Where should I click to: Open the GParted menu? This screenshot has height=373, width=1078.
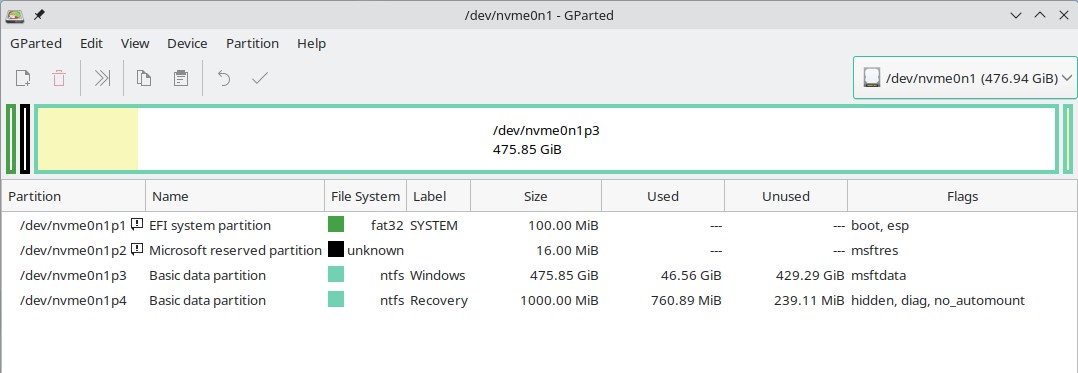36,43
